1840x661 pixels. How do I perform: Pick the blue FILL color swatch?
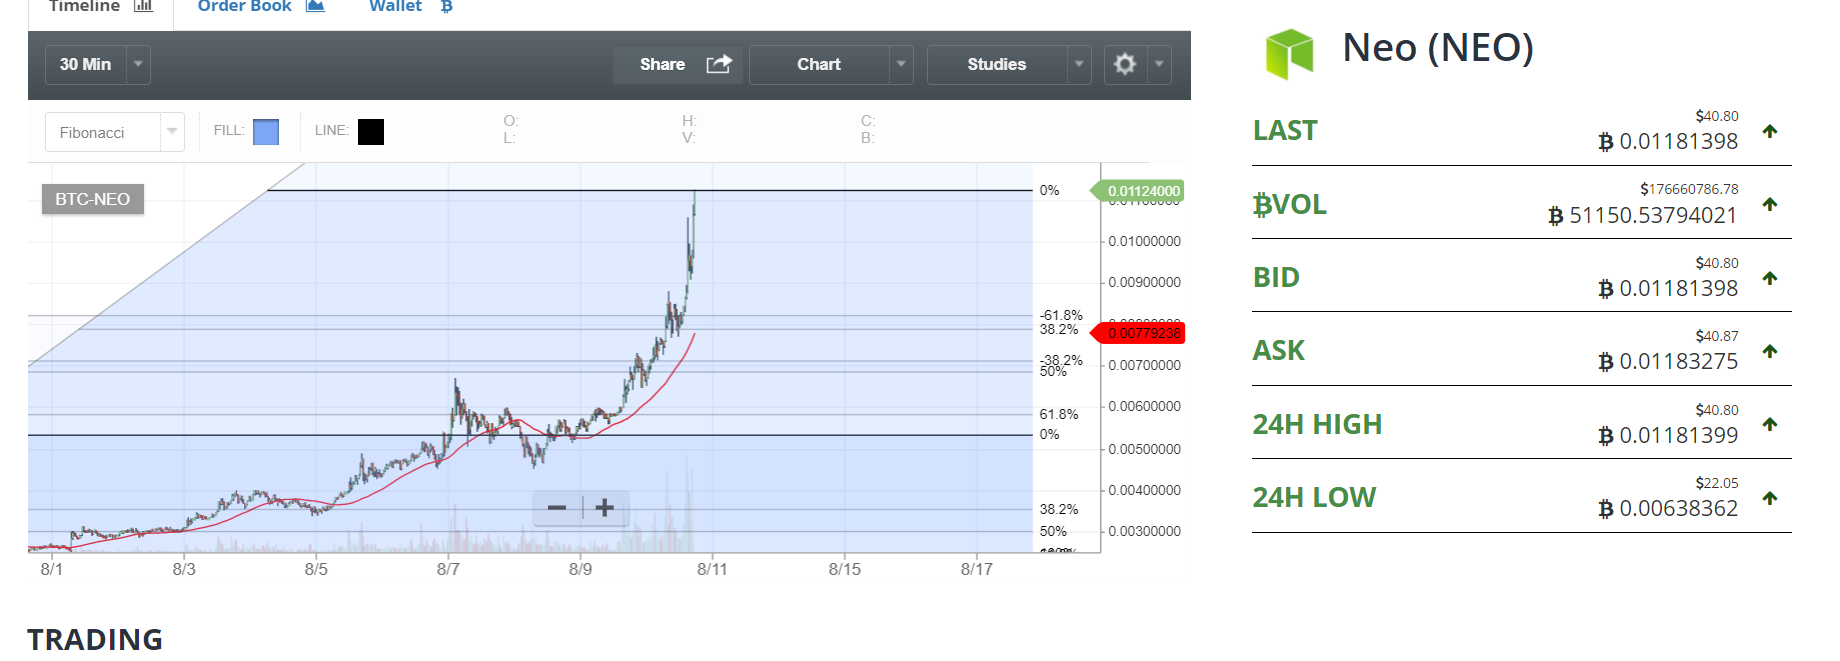(266, 132)
